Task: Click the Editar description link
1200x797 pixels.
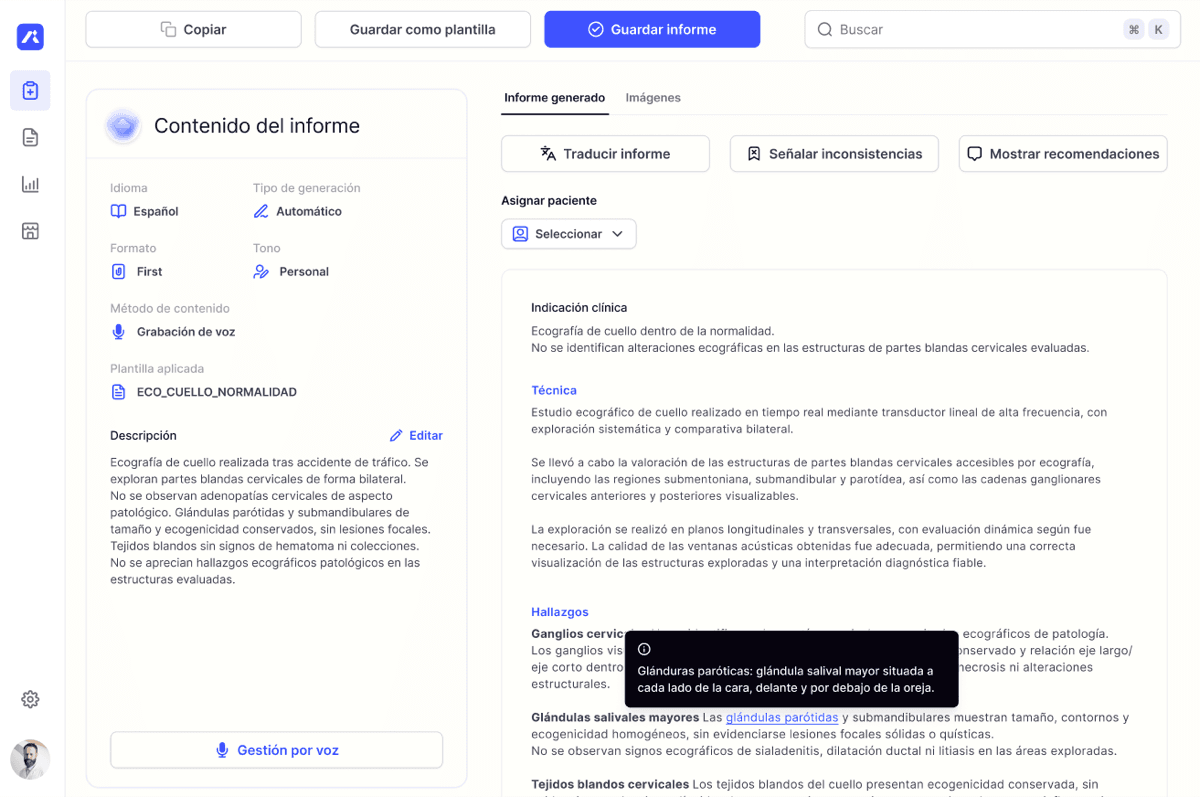Action: 416,436
